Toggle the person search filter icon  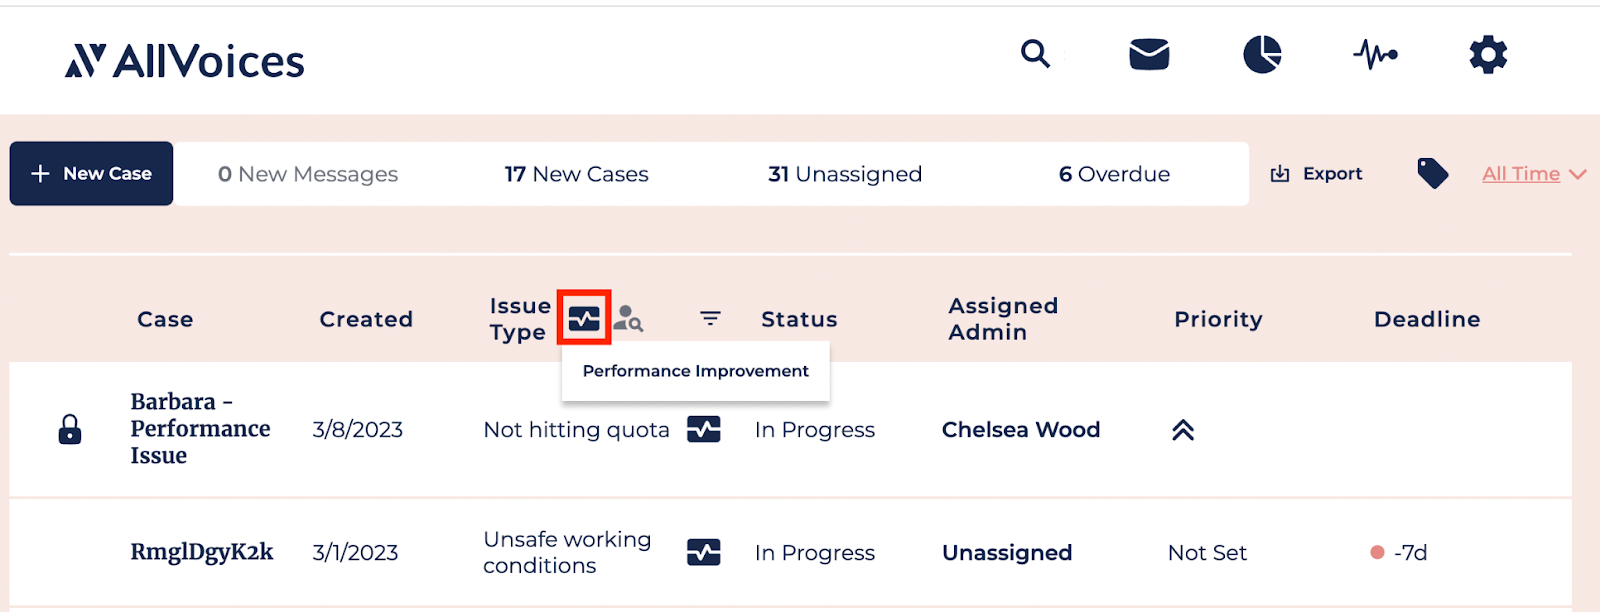(628, 319)
